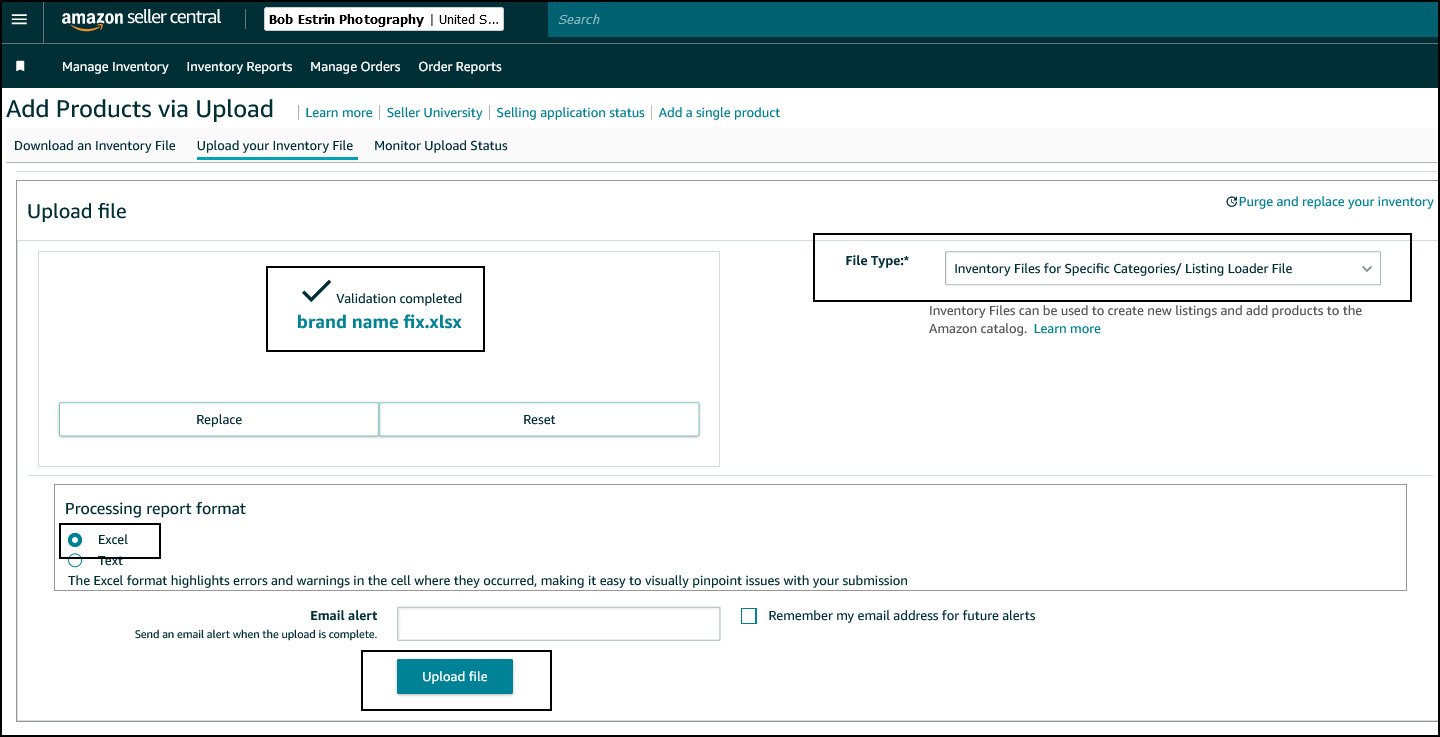The image size is (1440, 737).
Task: Click the Add Products via Upload title
Action: (x=140, y=109)
